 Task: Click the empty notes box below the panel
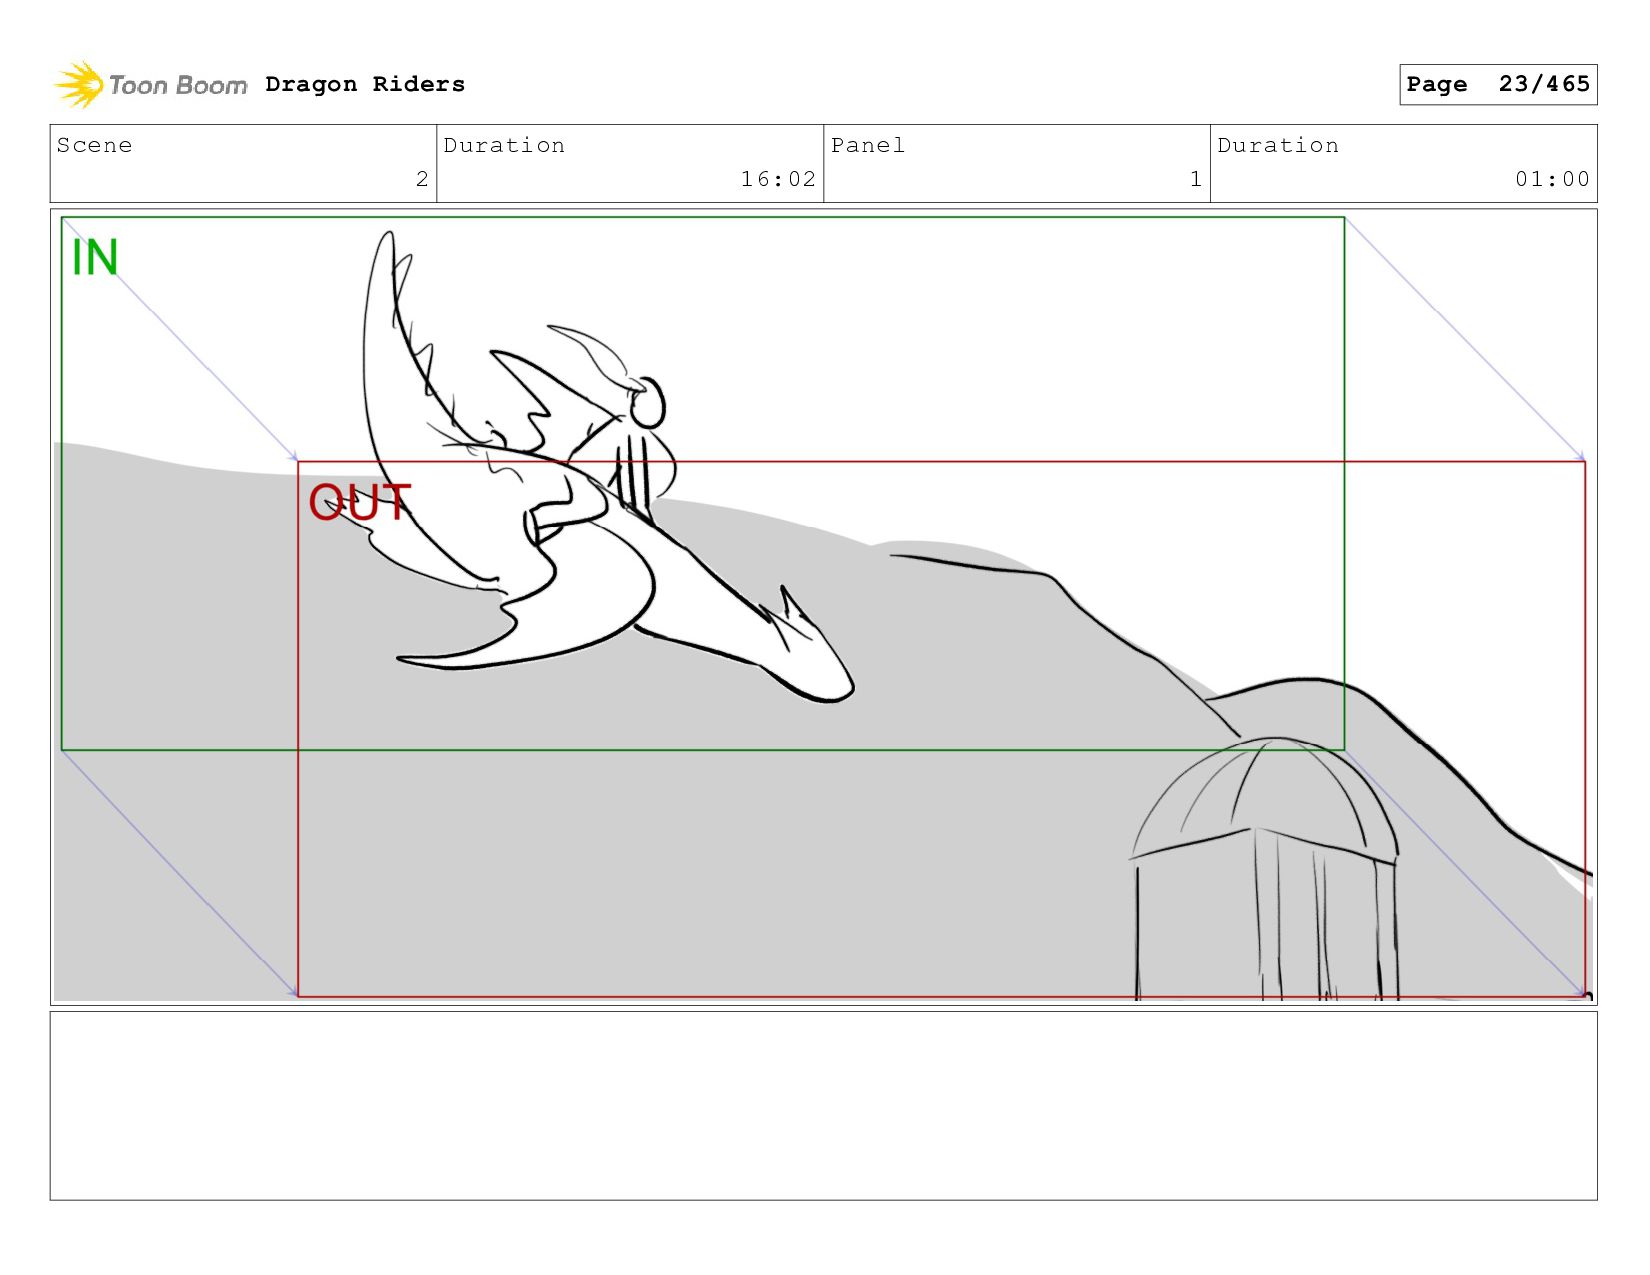(x=823, y=1105)
